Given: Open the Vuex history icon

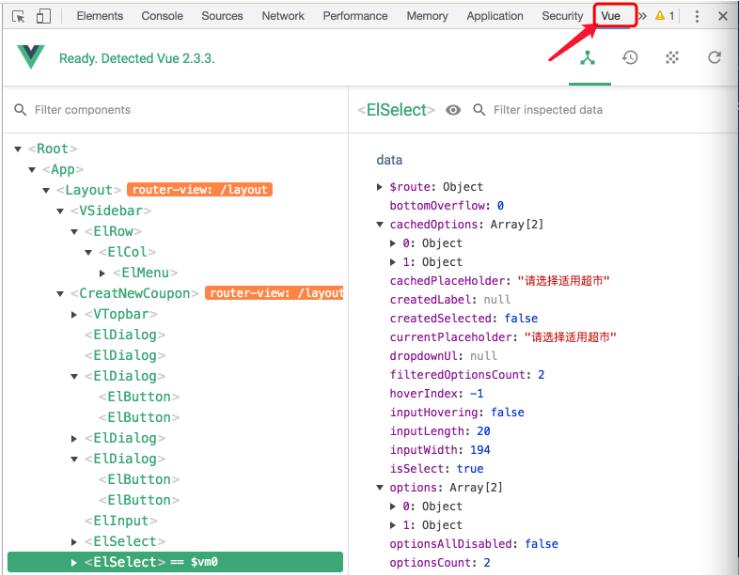Looking at the screenshot, I should [630, 58].
